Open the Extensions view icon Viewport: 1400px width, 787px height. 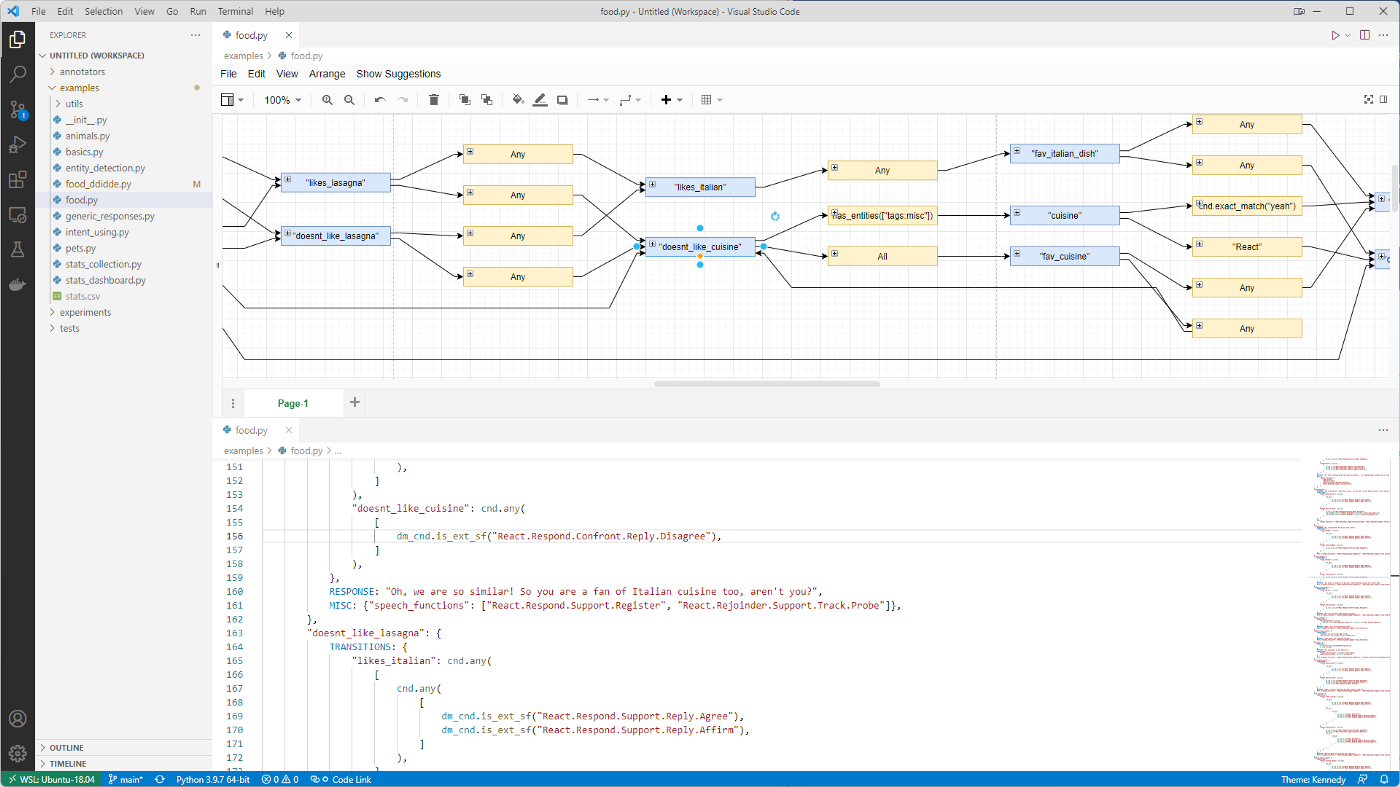pyautogui.click(x=17, y=180)
